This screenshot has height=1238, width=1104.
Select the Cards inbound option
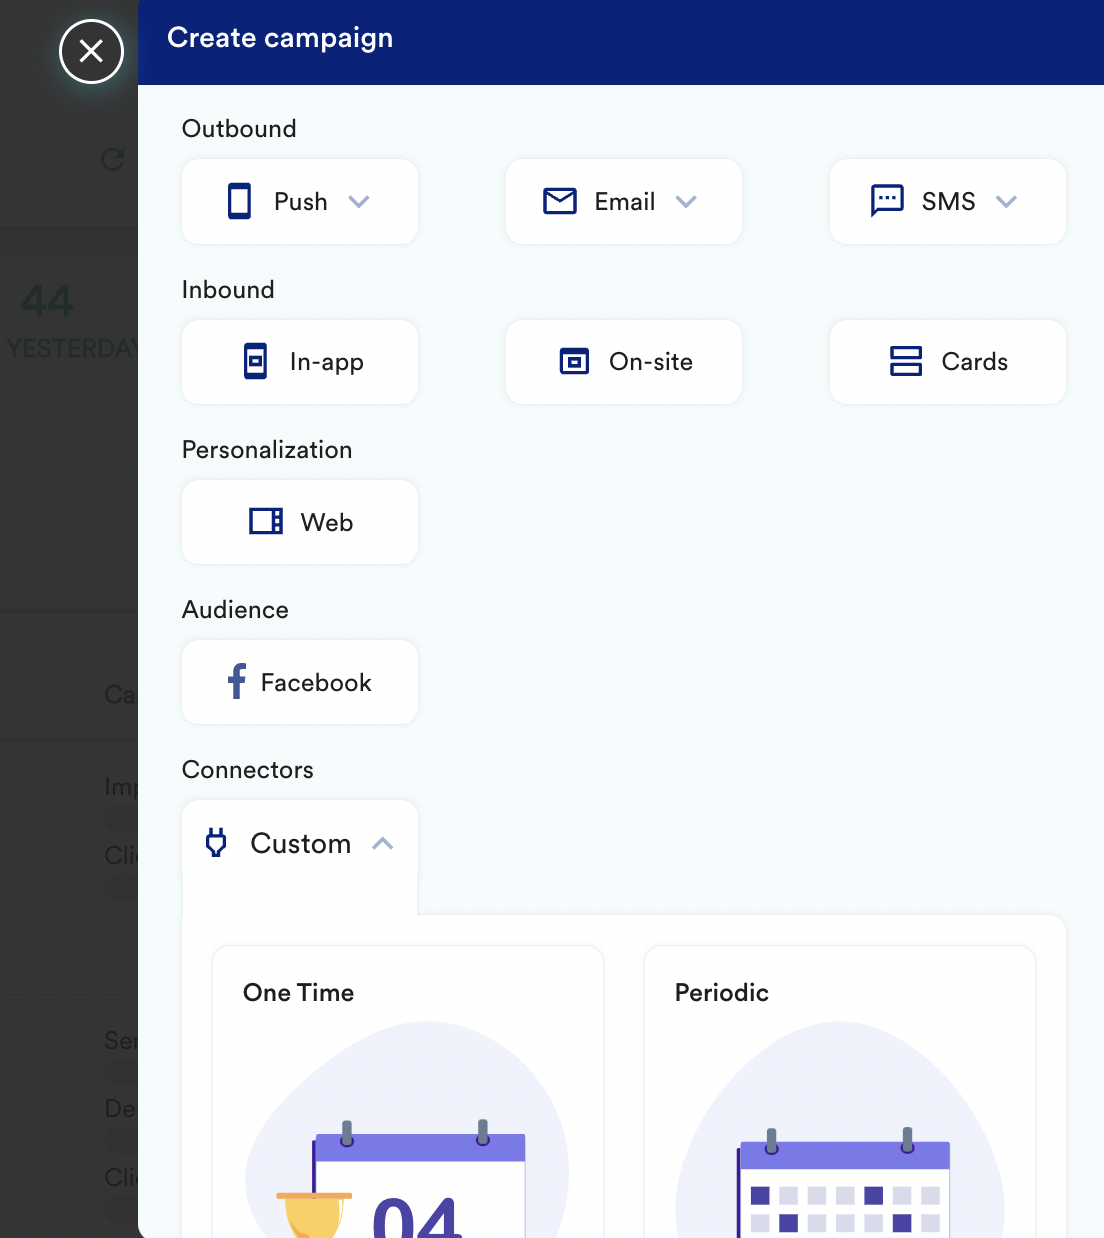[x=947, y=361]
